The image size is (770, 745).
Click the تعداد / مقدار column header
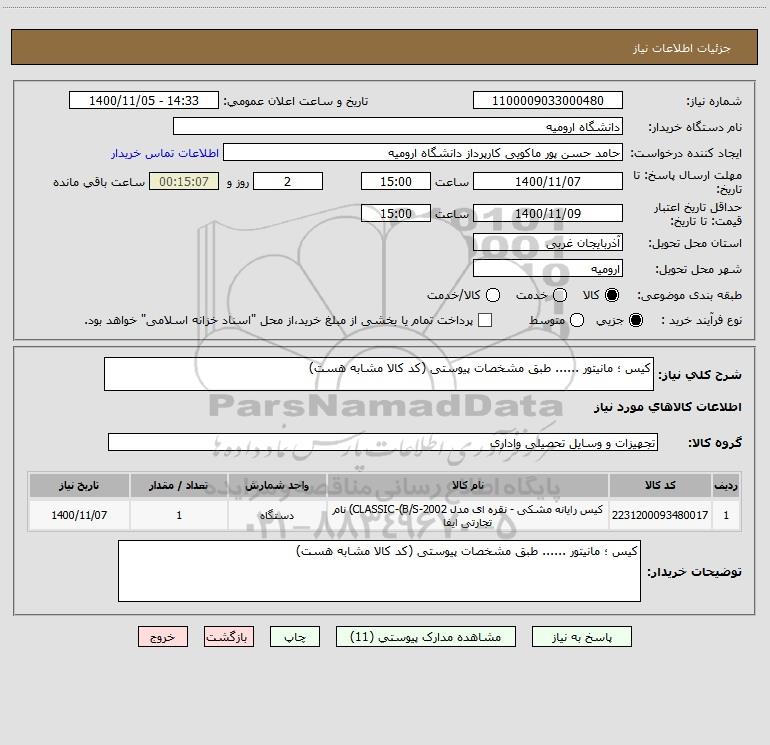tap(179, 485)
